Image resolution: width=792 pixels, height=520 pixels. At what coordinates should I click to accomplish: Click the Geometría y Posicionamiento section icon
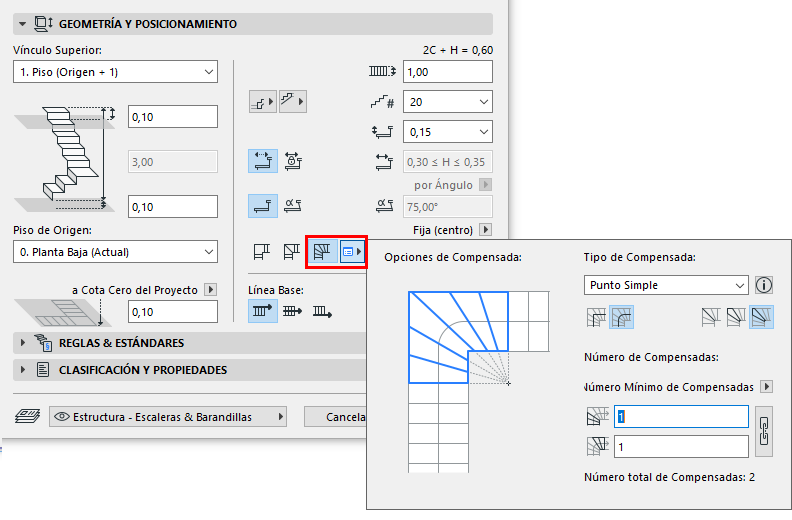pos(43,24)
